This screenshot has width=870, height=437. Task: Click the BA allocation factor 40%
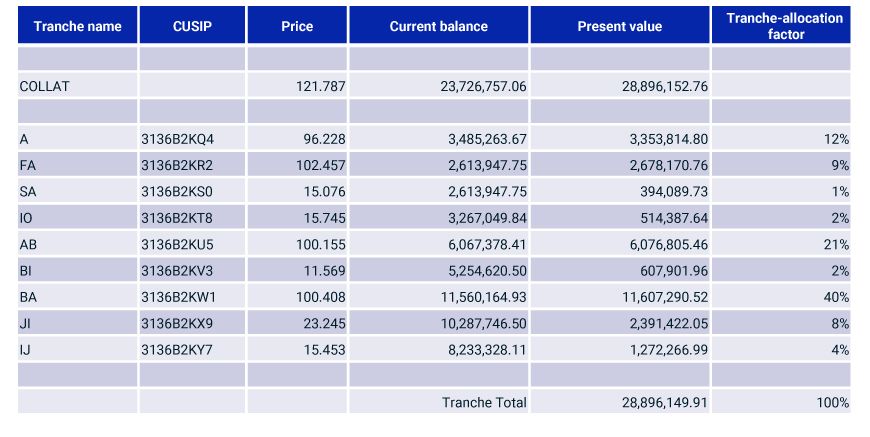click(x=836, y=297)
